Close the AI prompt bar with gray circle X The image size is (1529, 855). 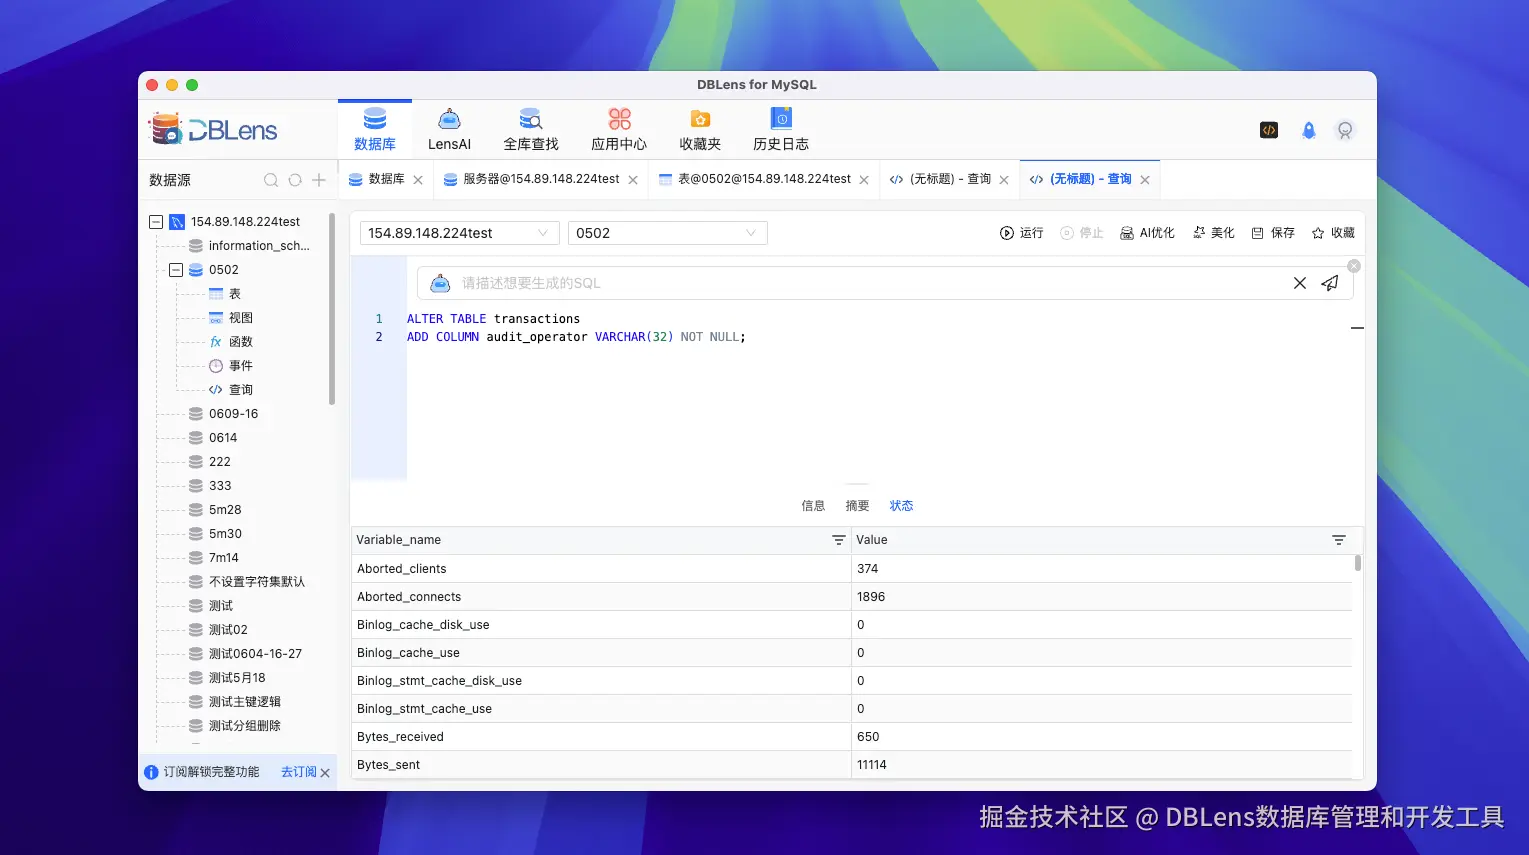1354,266
